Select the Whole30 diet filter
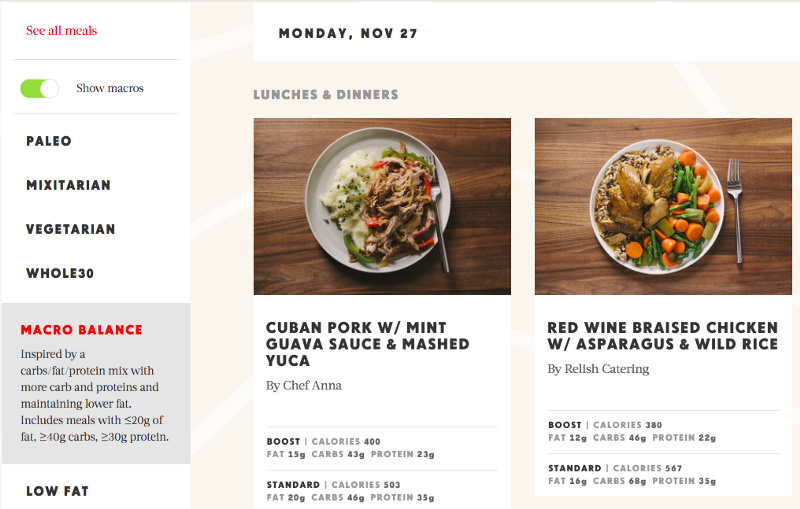 point(60,273)
